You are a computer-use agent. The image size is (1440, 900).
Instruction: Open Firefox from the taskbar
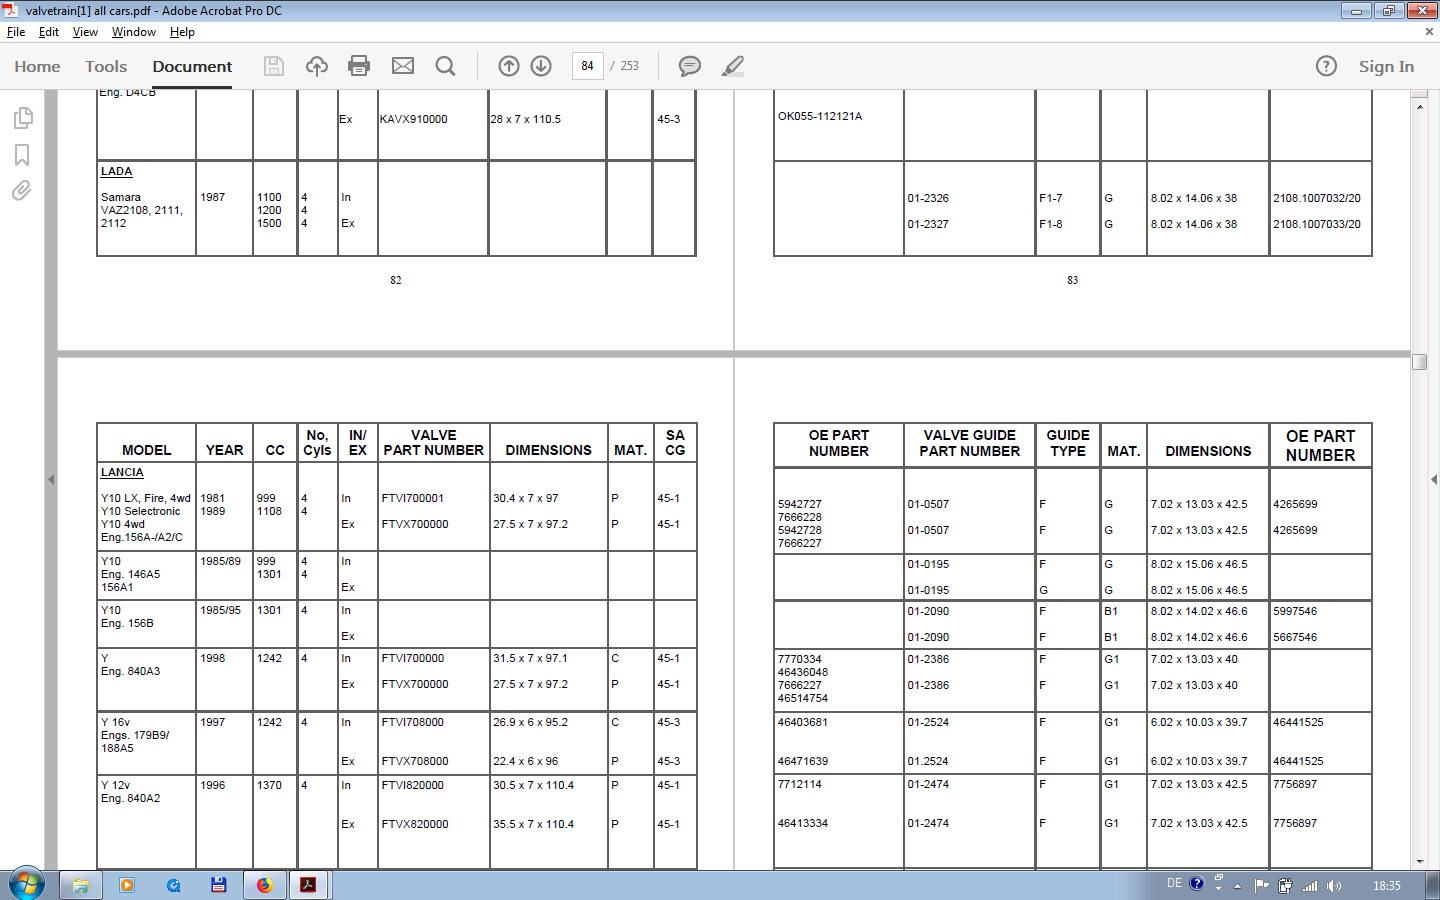264,885
